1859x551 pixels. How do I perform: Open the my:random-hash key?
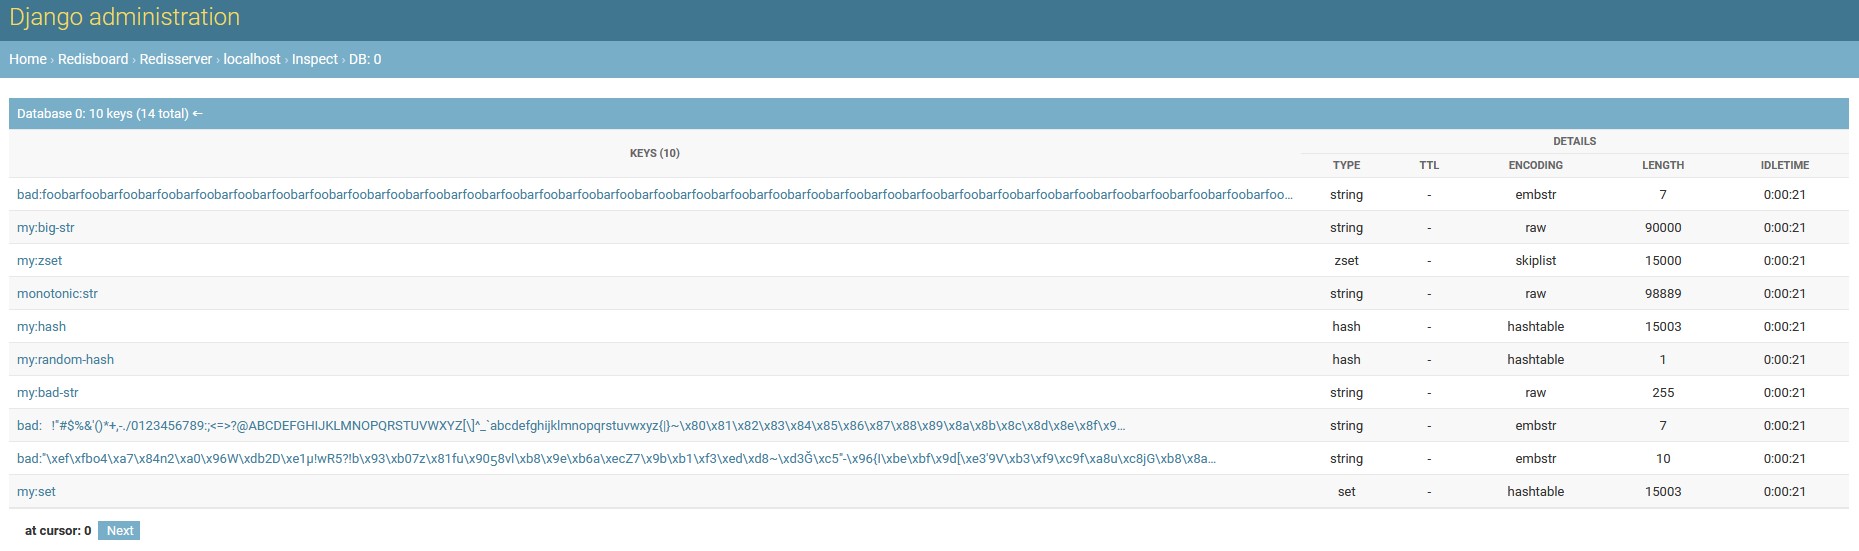click(x=65, y=359)
